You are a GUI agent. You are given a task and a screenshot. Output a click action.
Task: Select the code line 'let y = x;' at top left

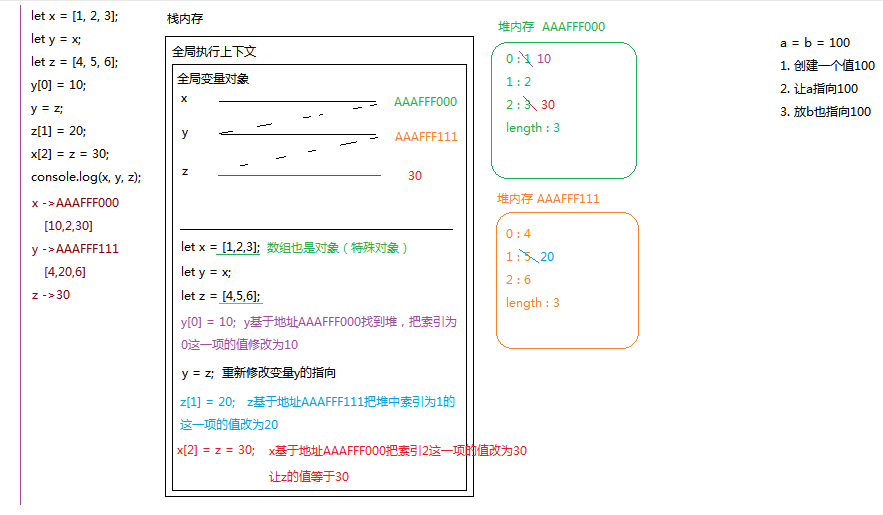coord(56,39)
